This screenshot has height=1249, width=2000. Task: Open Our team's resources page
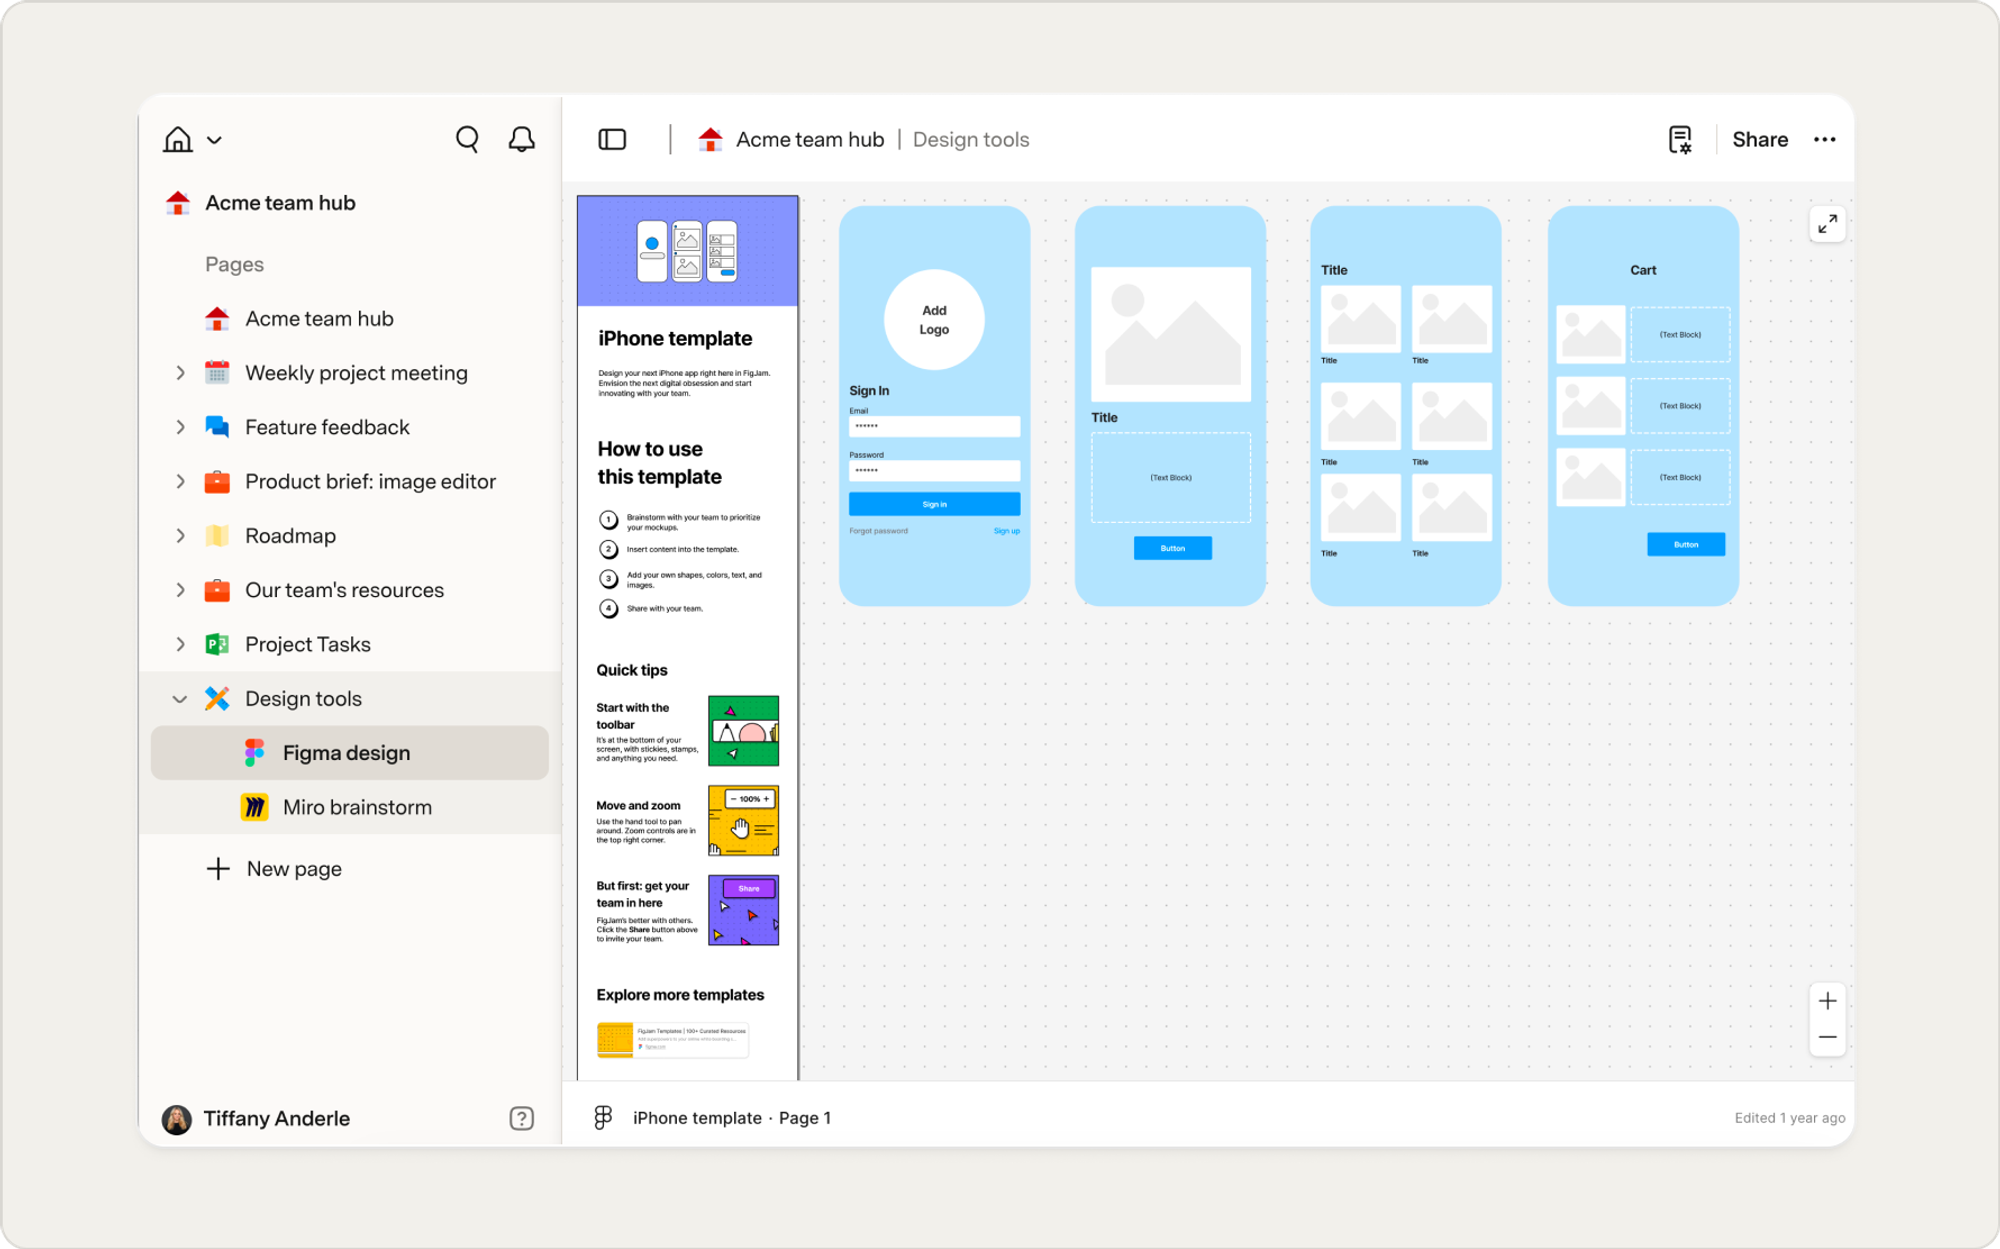coord(344,590)
